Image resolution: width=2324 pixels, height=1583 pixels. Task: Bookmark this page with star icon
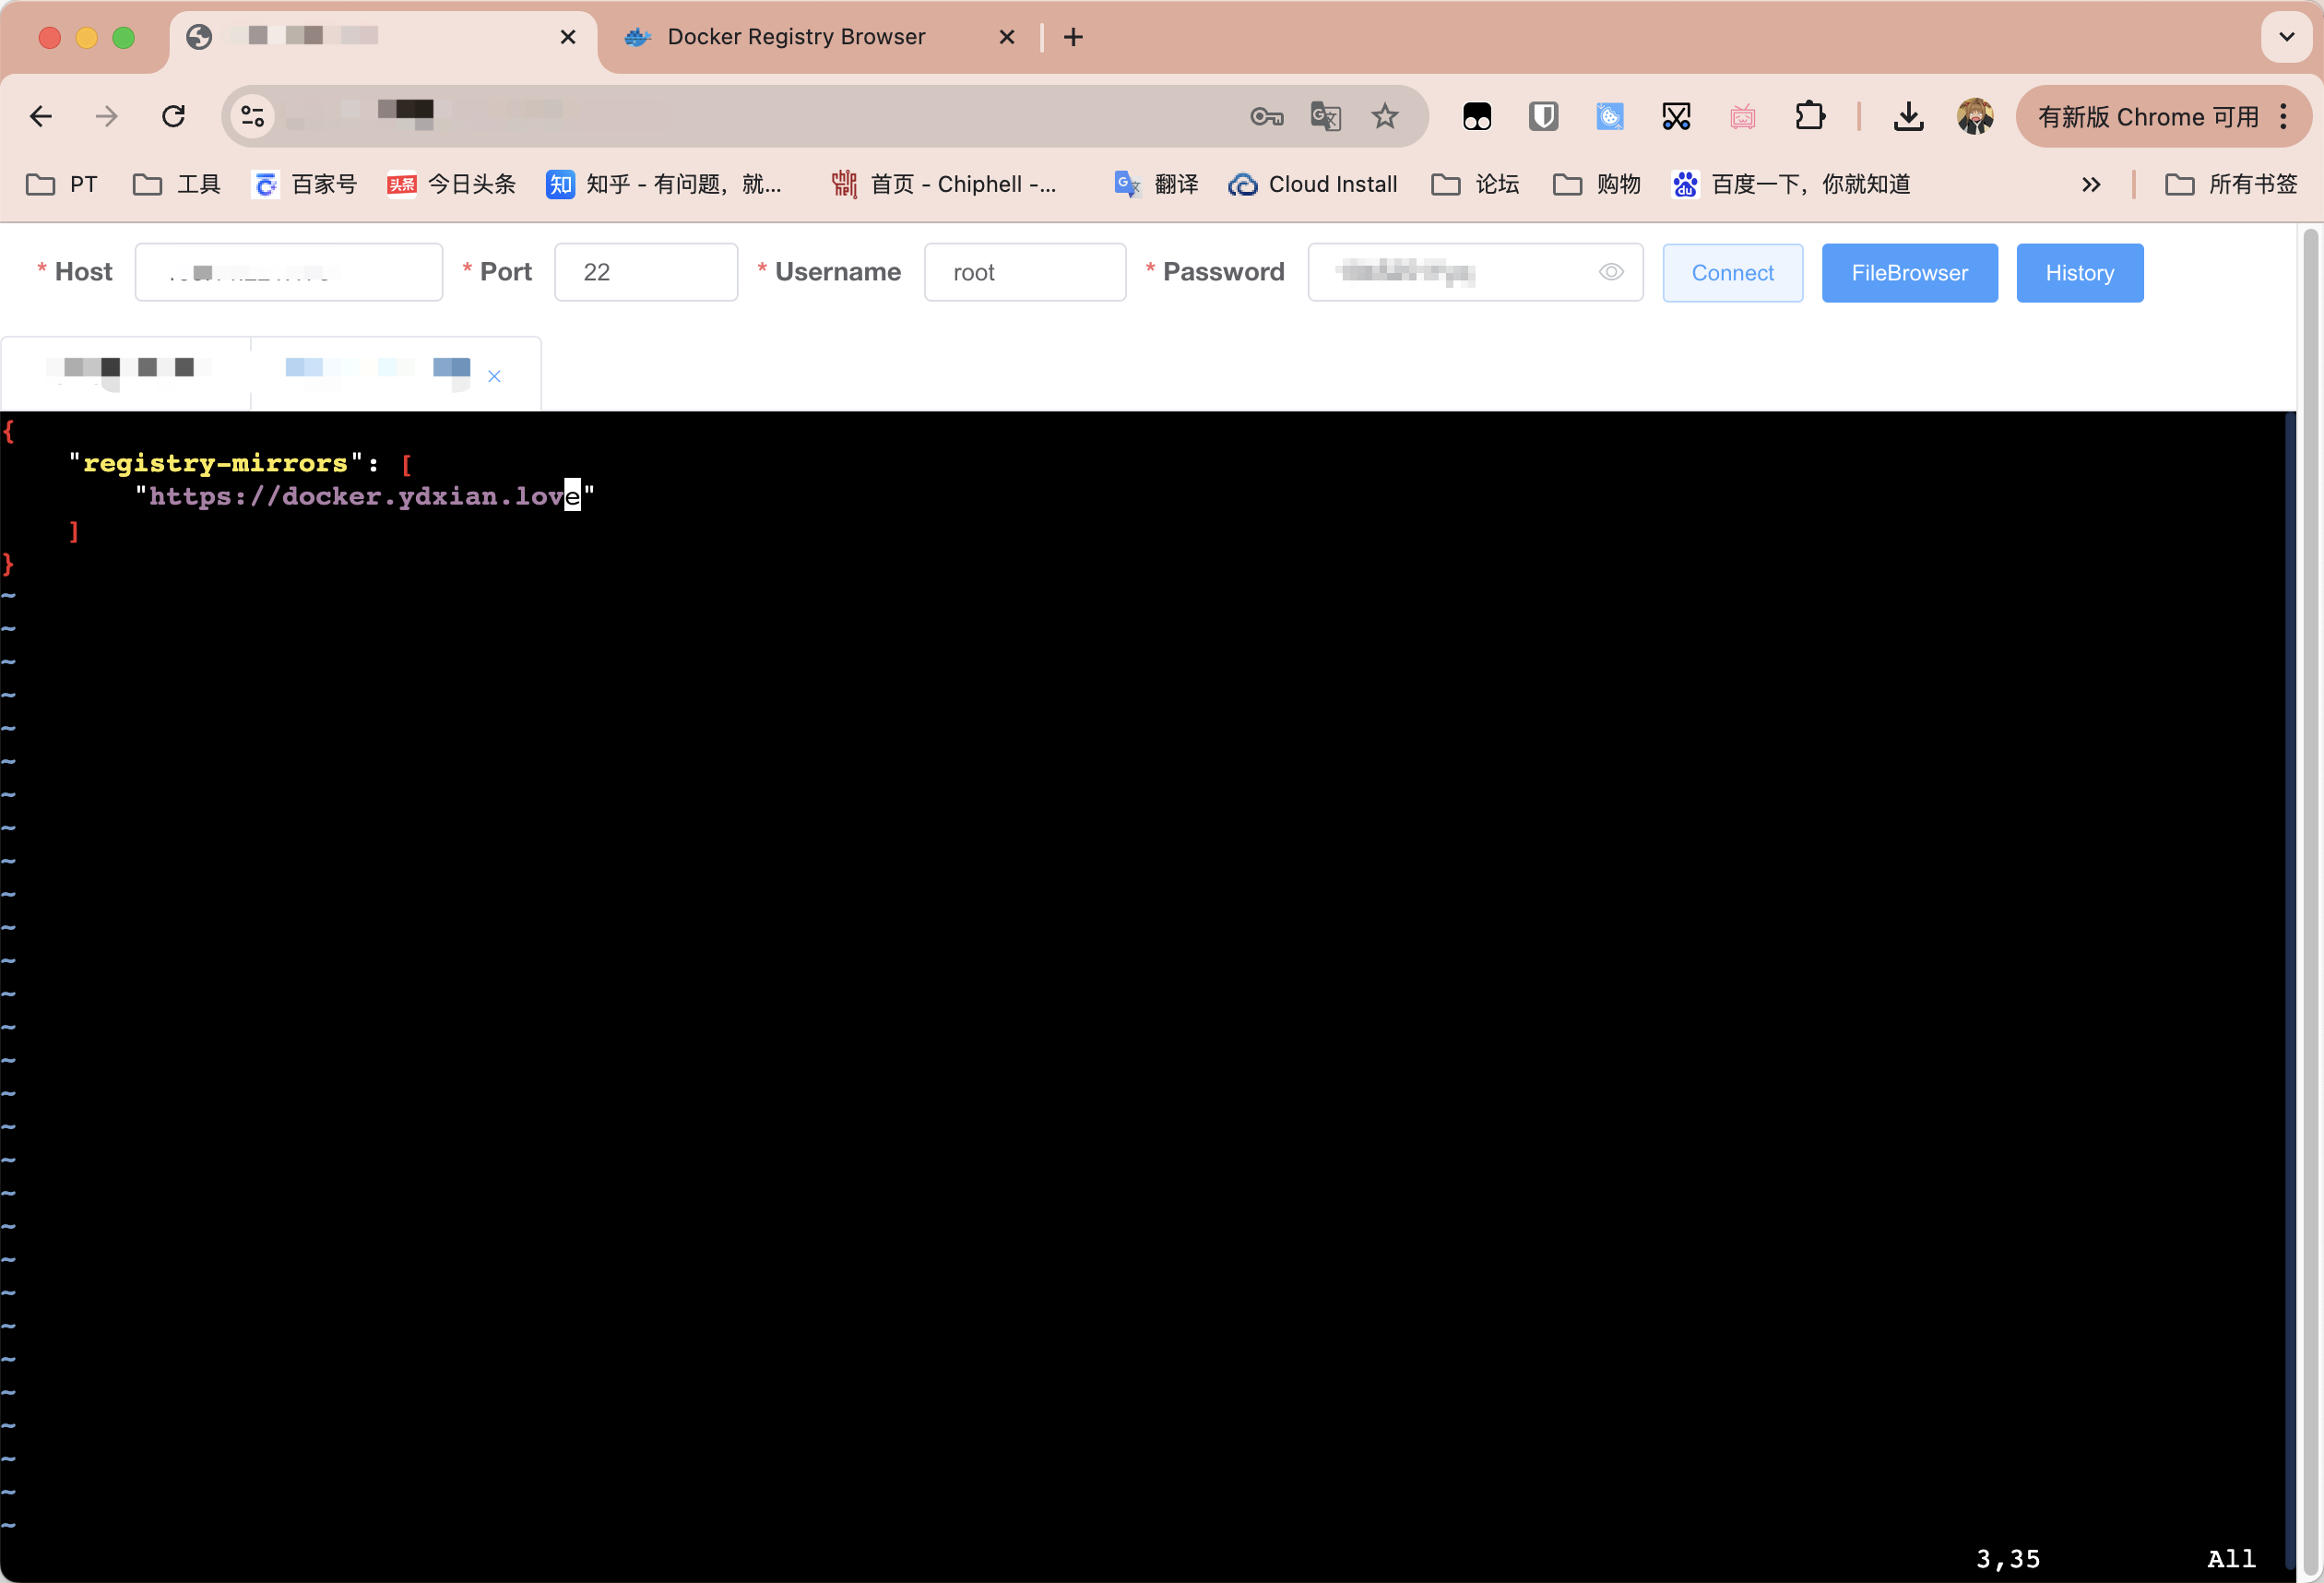[1384, 117]
